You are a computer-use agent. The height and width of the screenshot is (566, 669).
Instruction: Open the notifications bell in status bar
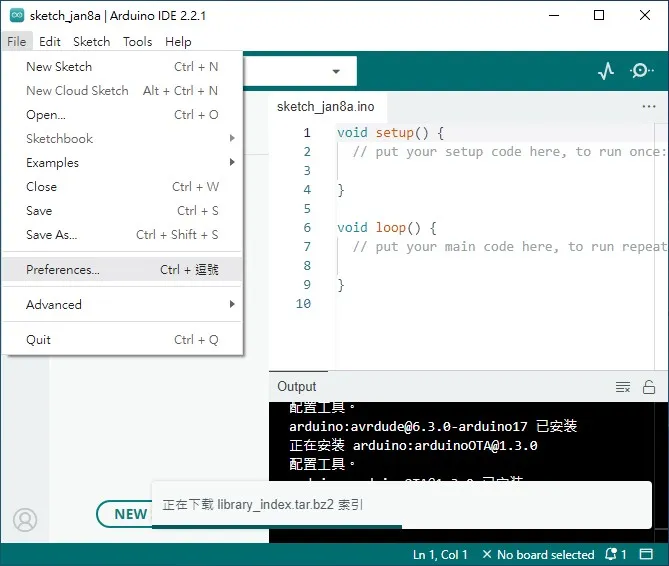611,554
